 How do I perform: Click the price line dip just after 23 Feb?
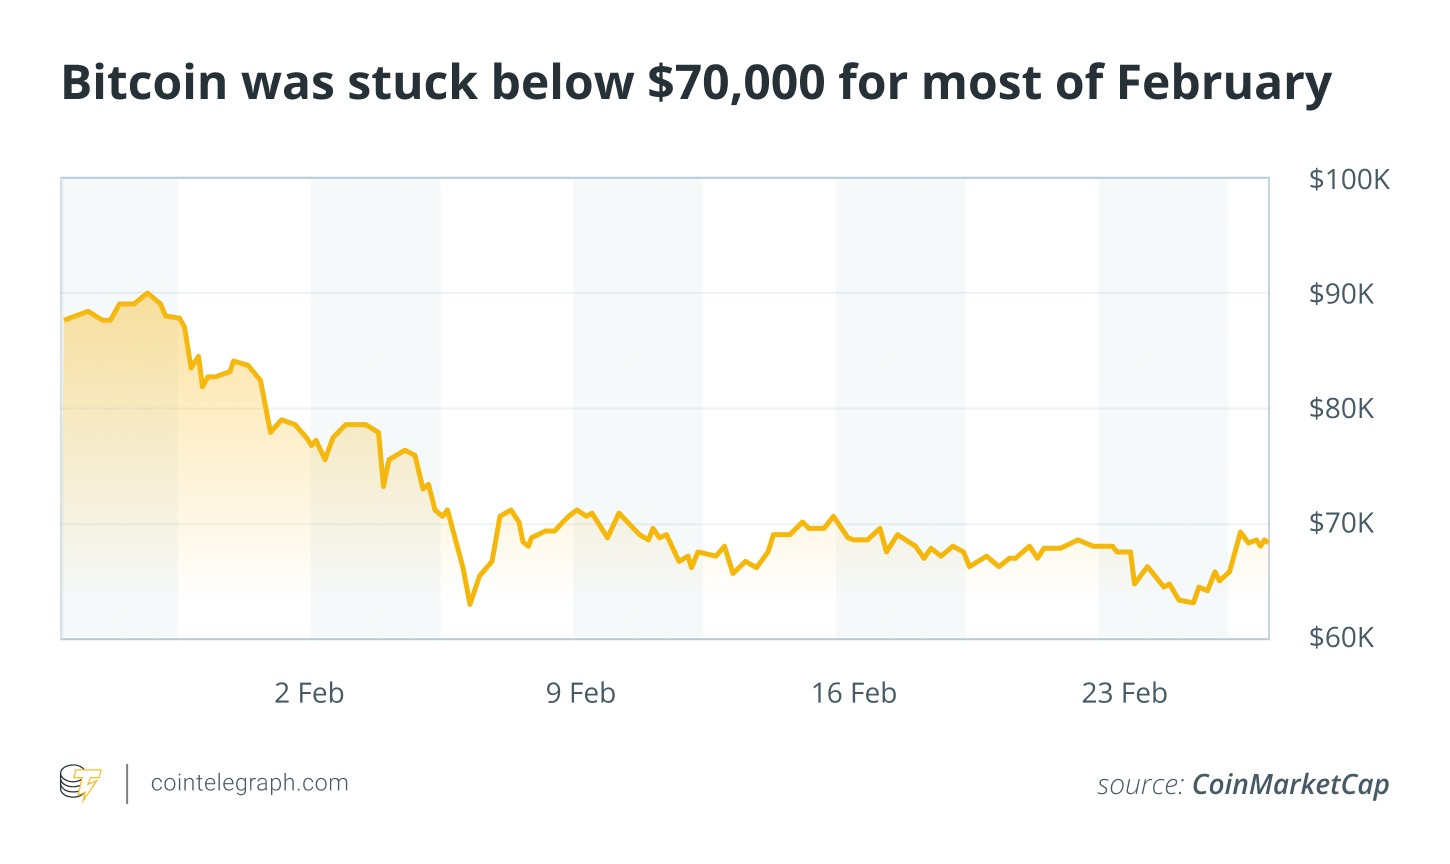pos(1191,602)
